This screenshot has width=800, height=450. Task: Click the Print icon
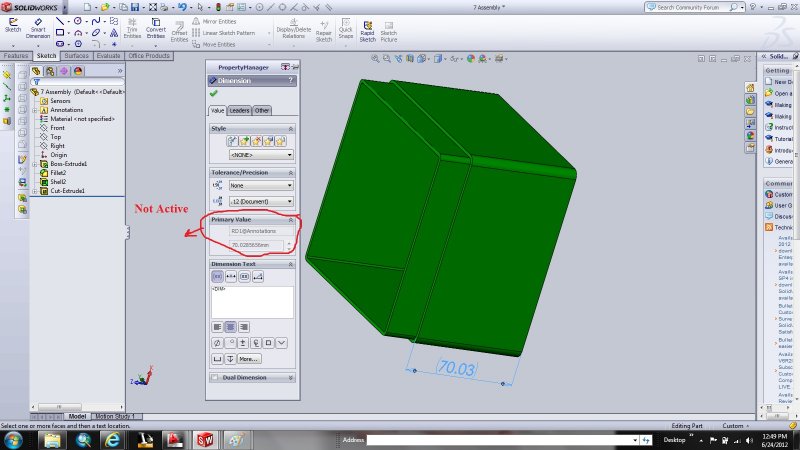coord(164,7)
